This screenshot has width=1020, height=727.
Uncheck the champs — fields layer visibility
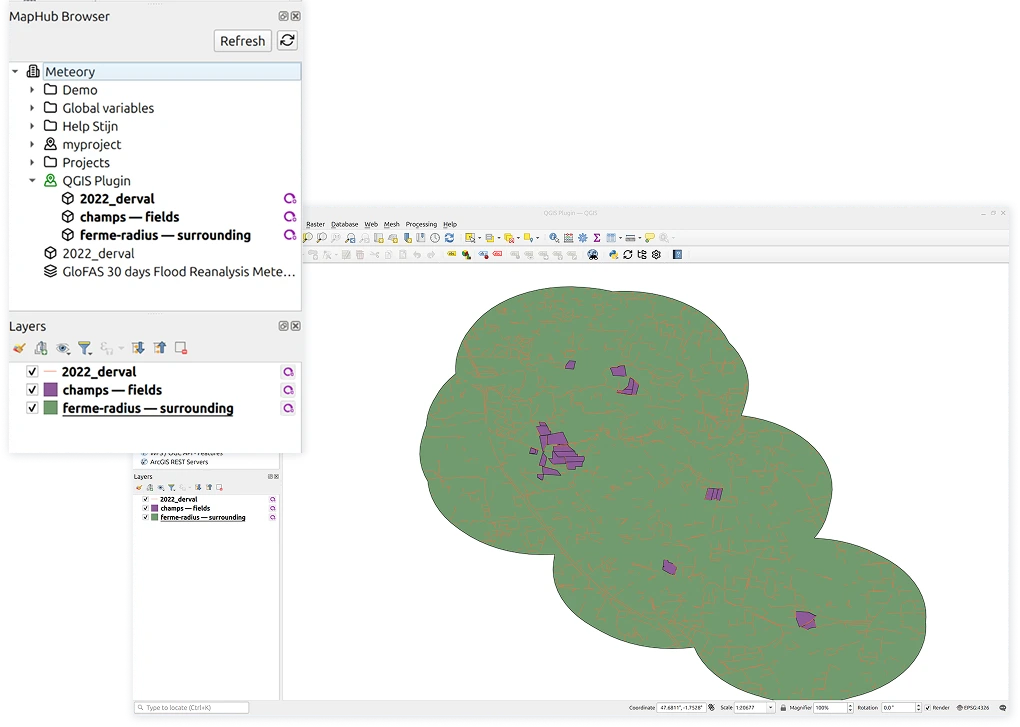click(x=32, y=389)
